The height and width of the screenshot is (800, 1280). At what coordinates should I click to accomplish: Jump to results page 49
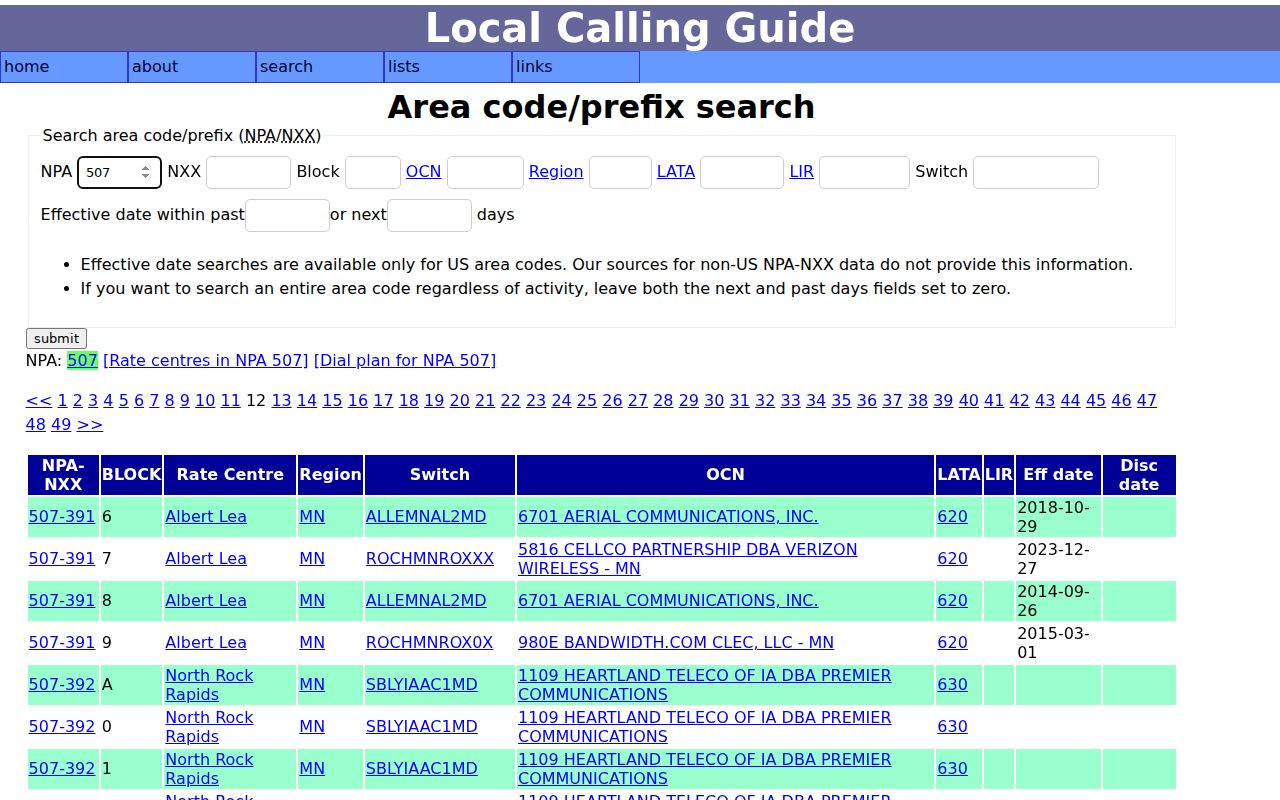61,424
